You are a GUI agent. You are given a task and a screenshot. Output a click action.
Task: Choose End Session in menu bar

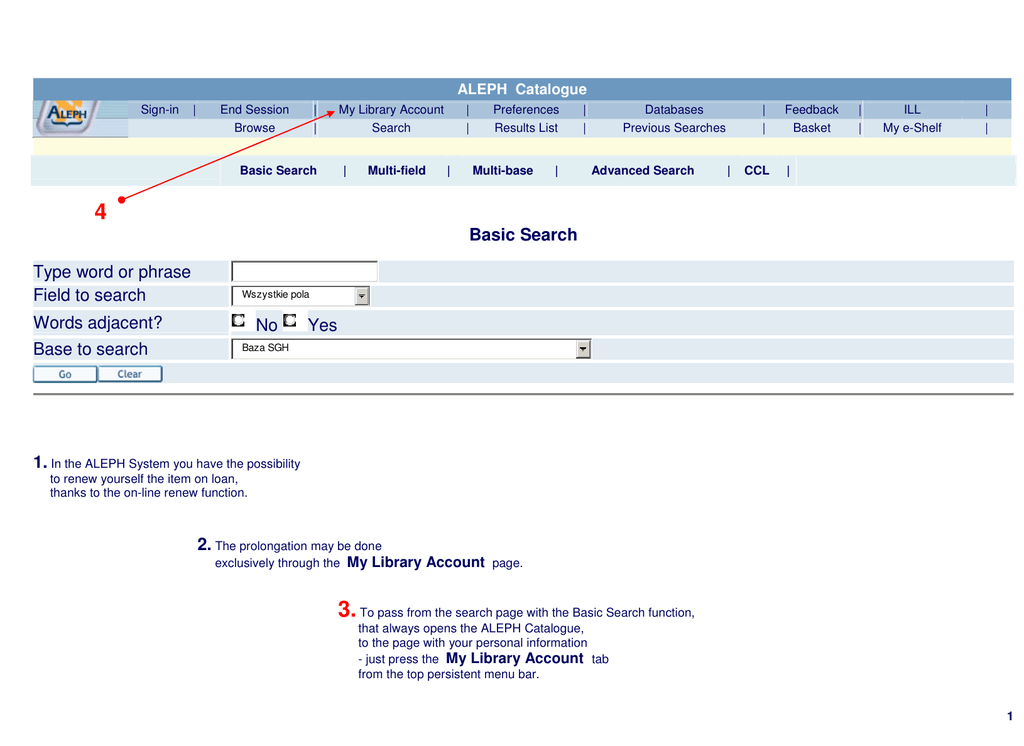(x=254, y=110)
